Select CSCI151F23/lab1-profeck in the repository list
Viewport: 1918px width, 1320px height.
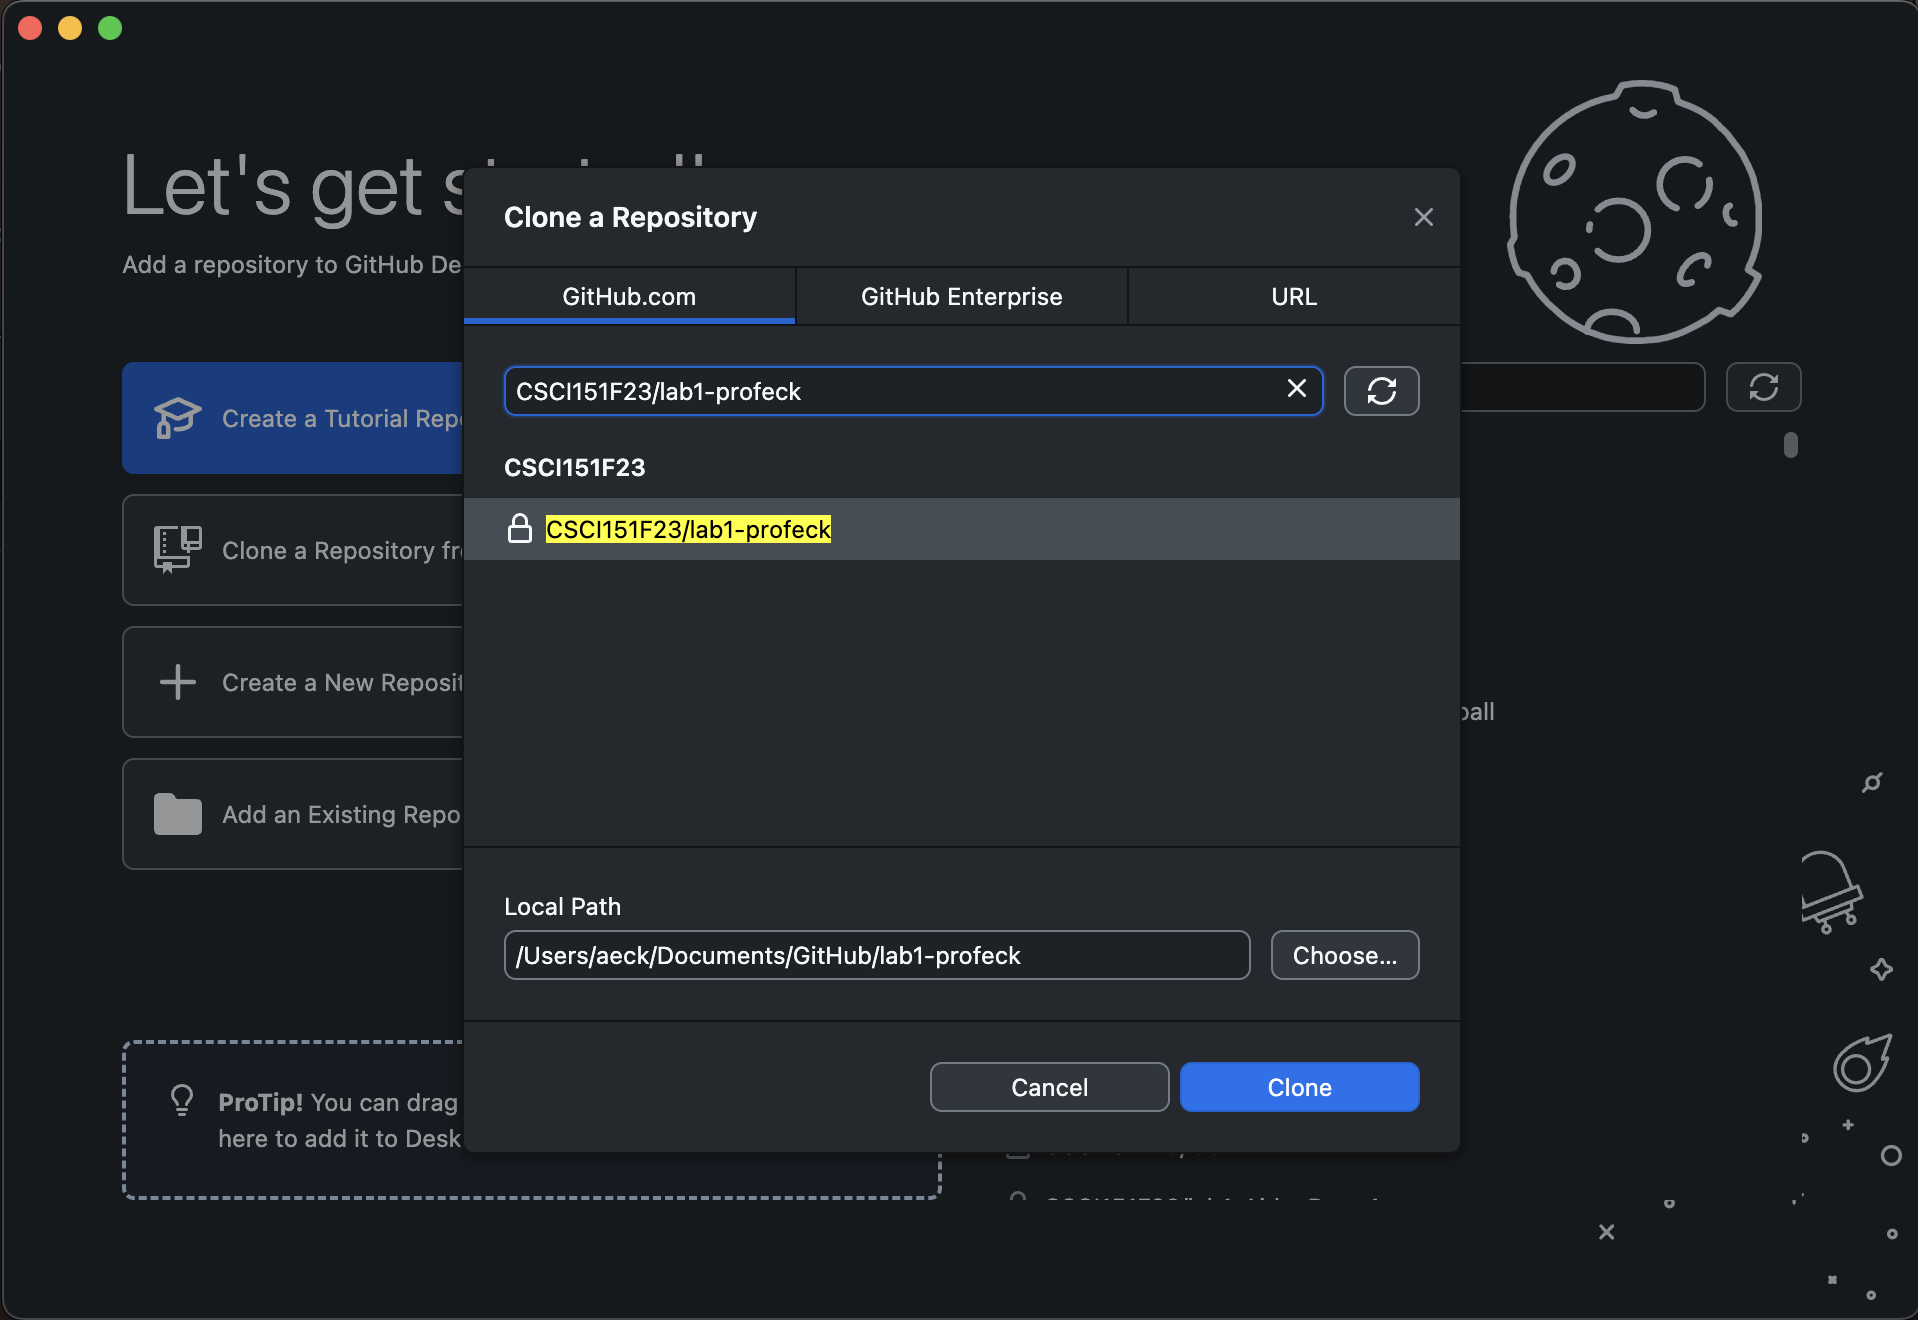tap(688, 529)
